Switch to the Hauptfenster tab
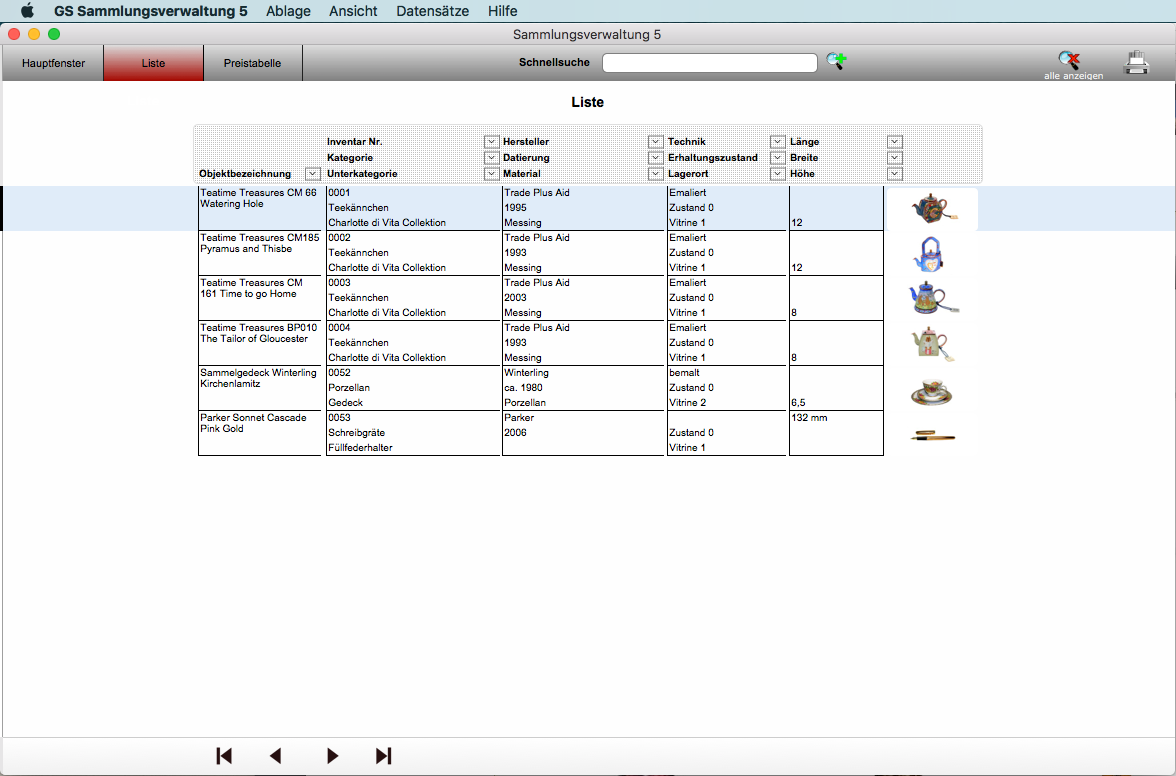 [x=53, y=63]
